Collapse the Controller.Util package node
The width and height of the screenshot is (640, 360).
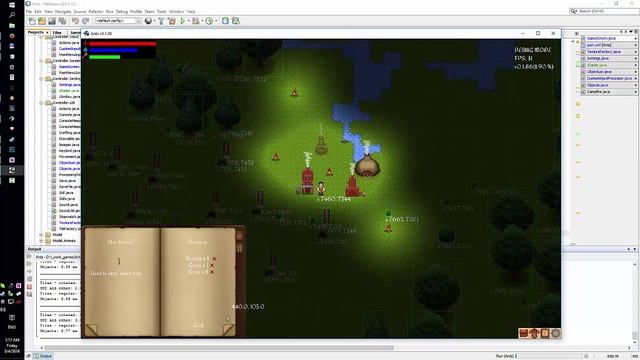[x=41, y=103]
